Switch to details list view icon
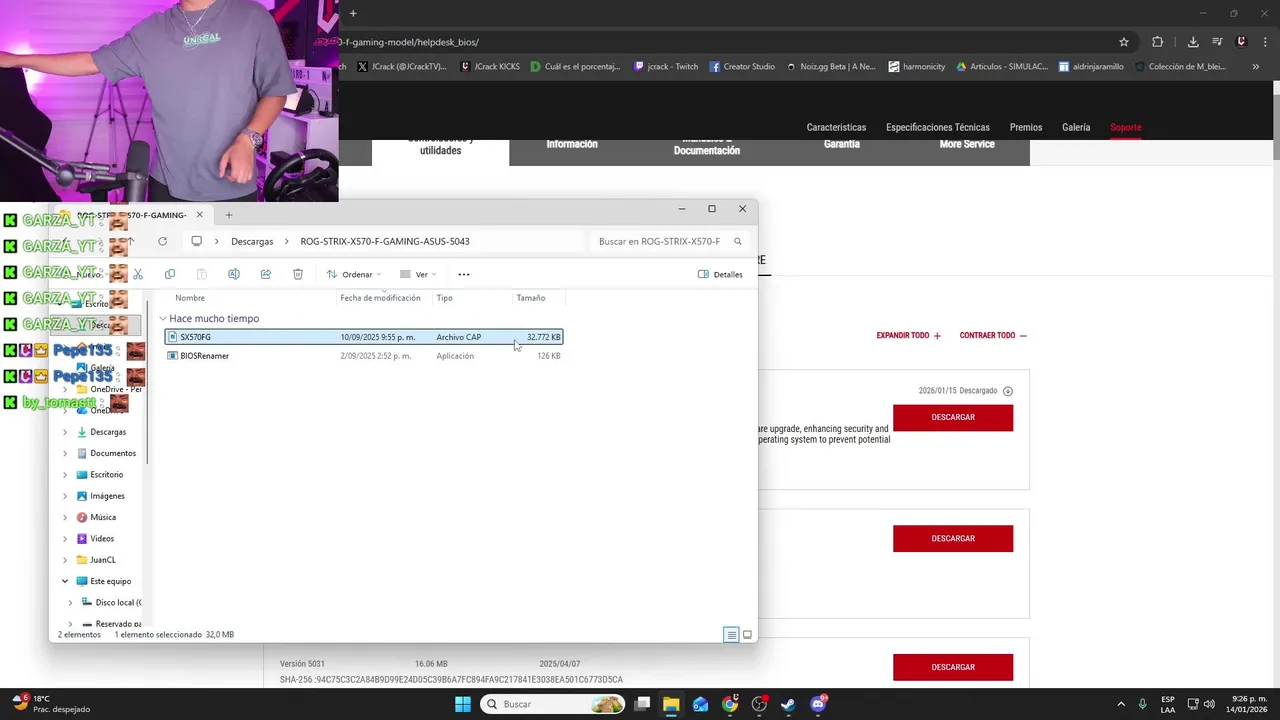The image size is (1280, 720). pyautogui.click(x=731, y=635)
